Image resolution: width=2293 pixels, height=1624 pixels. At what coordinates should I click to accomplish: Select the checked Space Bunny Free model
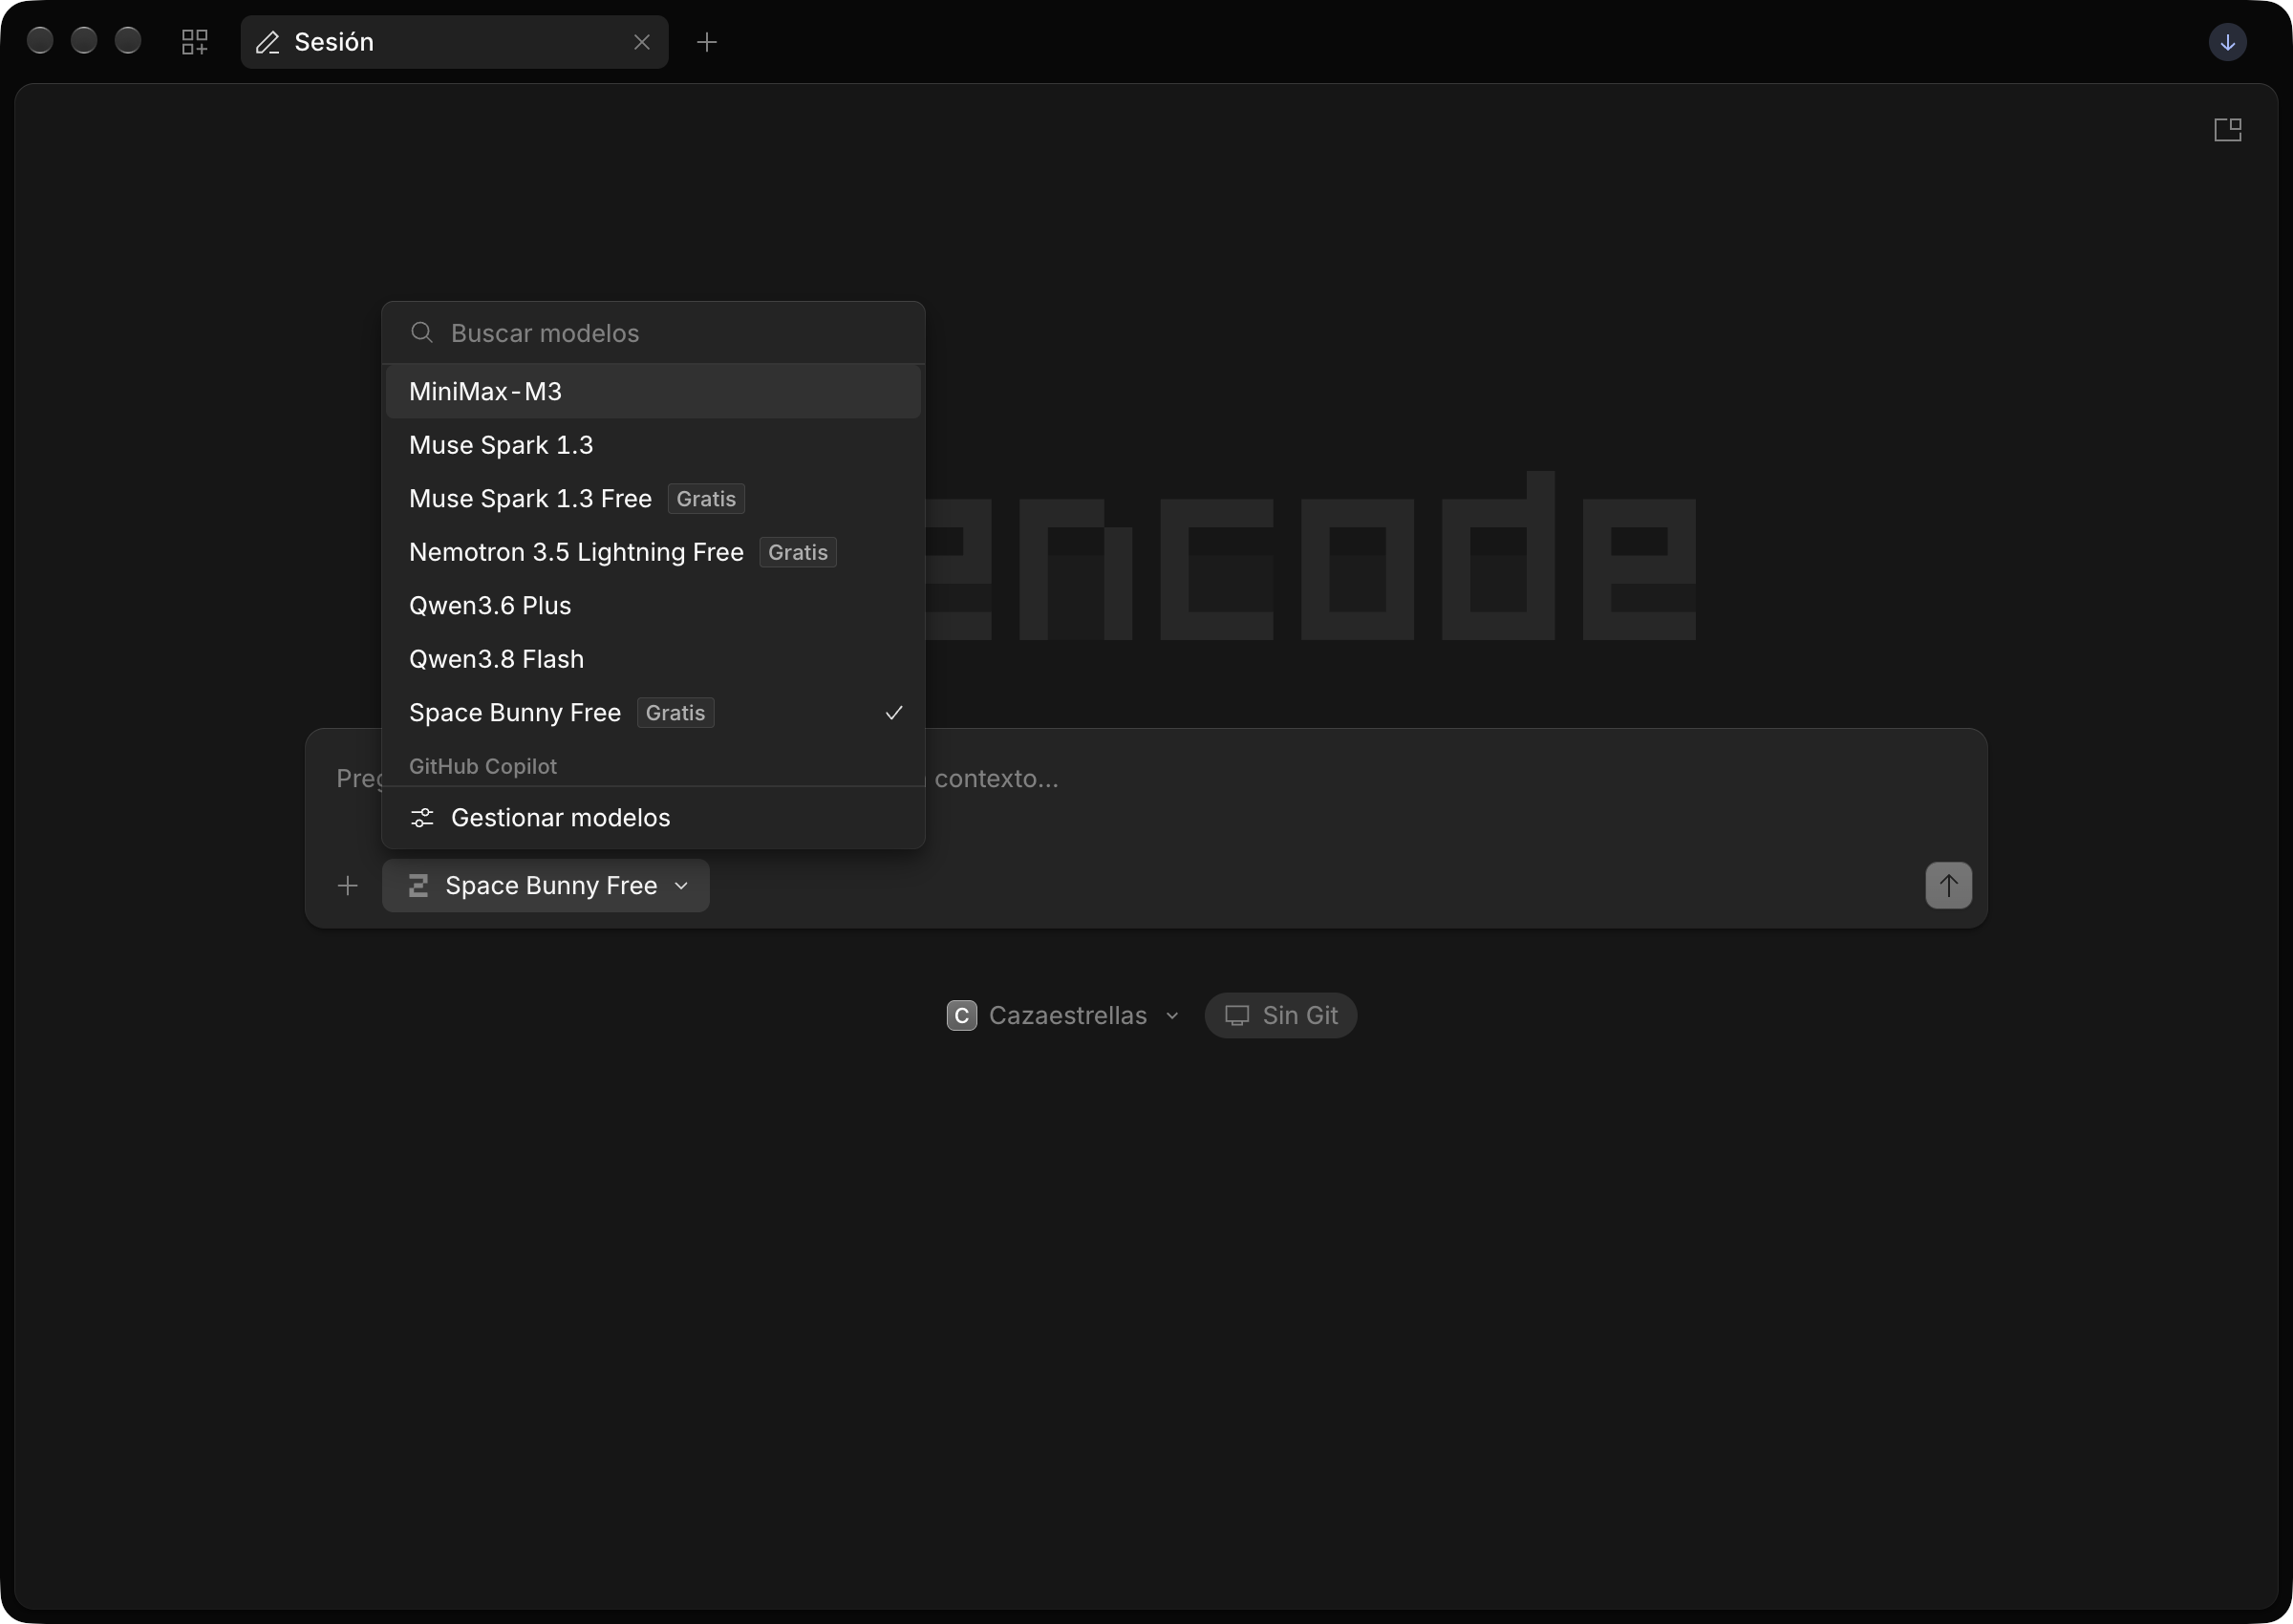tap(653, 713)
